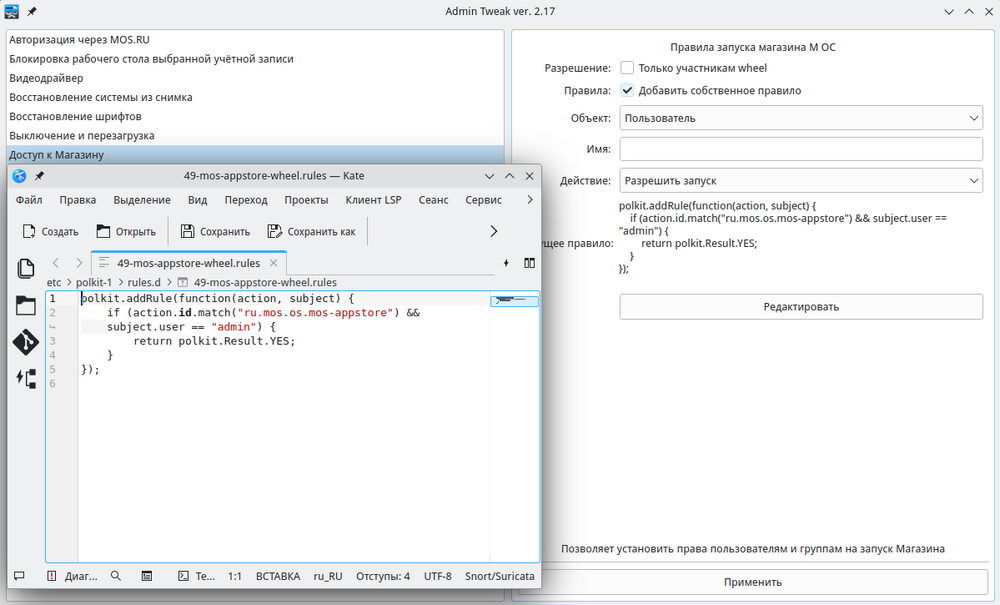Image resolution: width=1000 pixels, height=605 pixels.
Task: Open the Клиент LSP menu
Action: point(373,200)
